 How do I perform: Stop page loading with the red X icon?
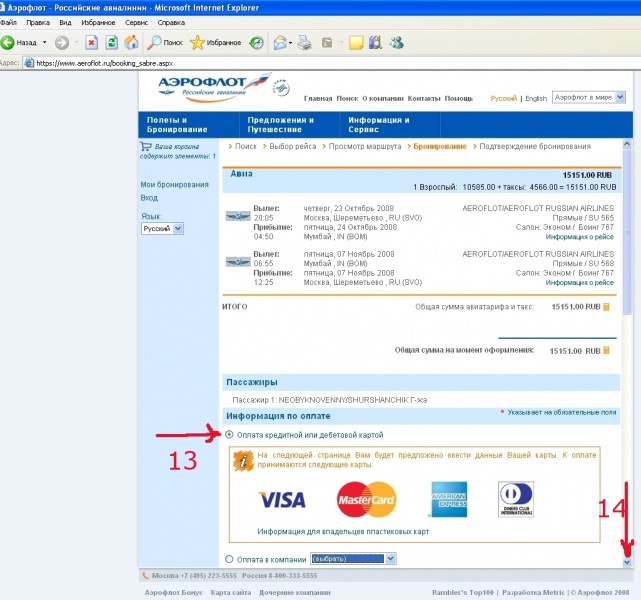point(91,43)
